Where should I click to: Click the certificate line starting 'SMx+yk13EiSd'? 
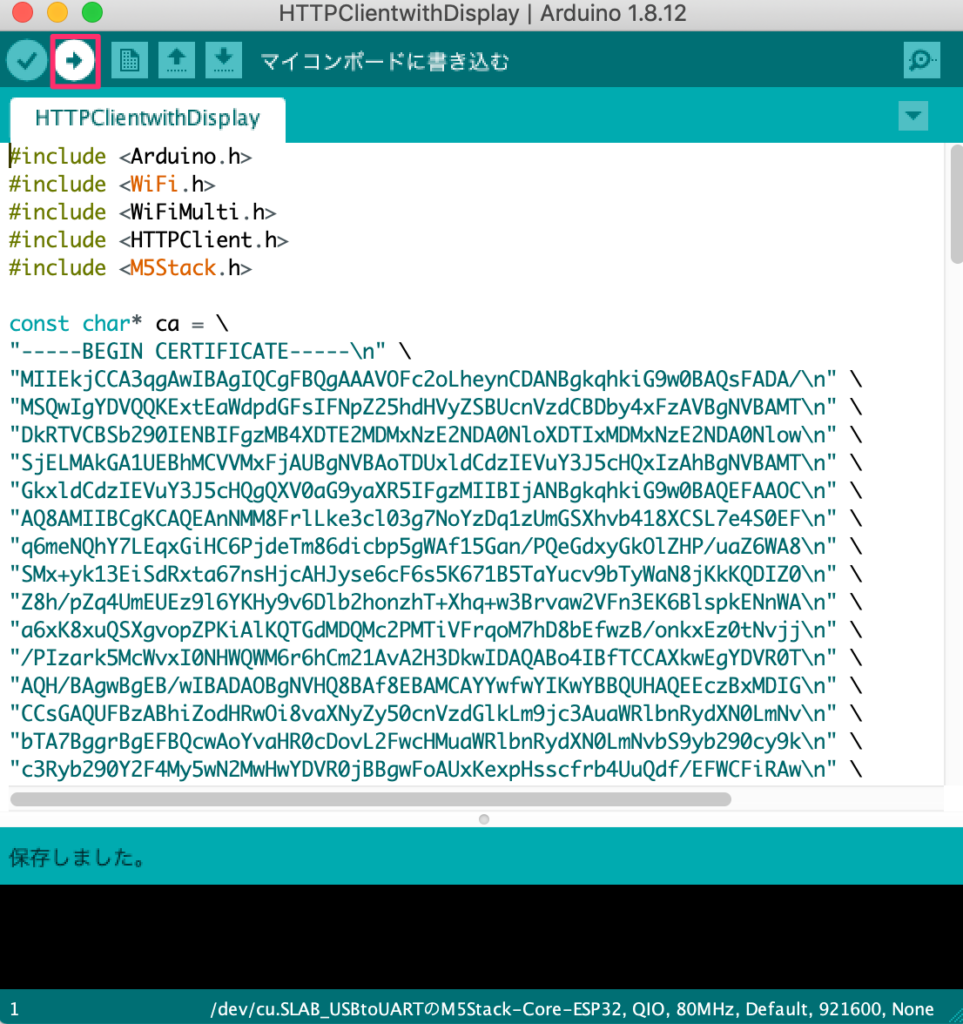(x=435, y=575)
